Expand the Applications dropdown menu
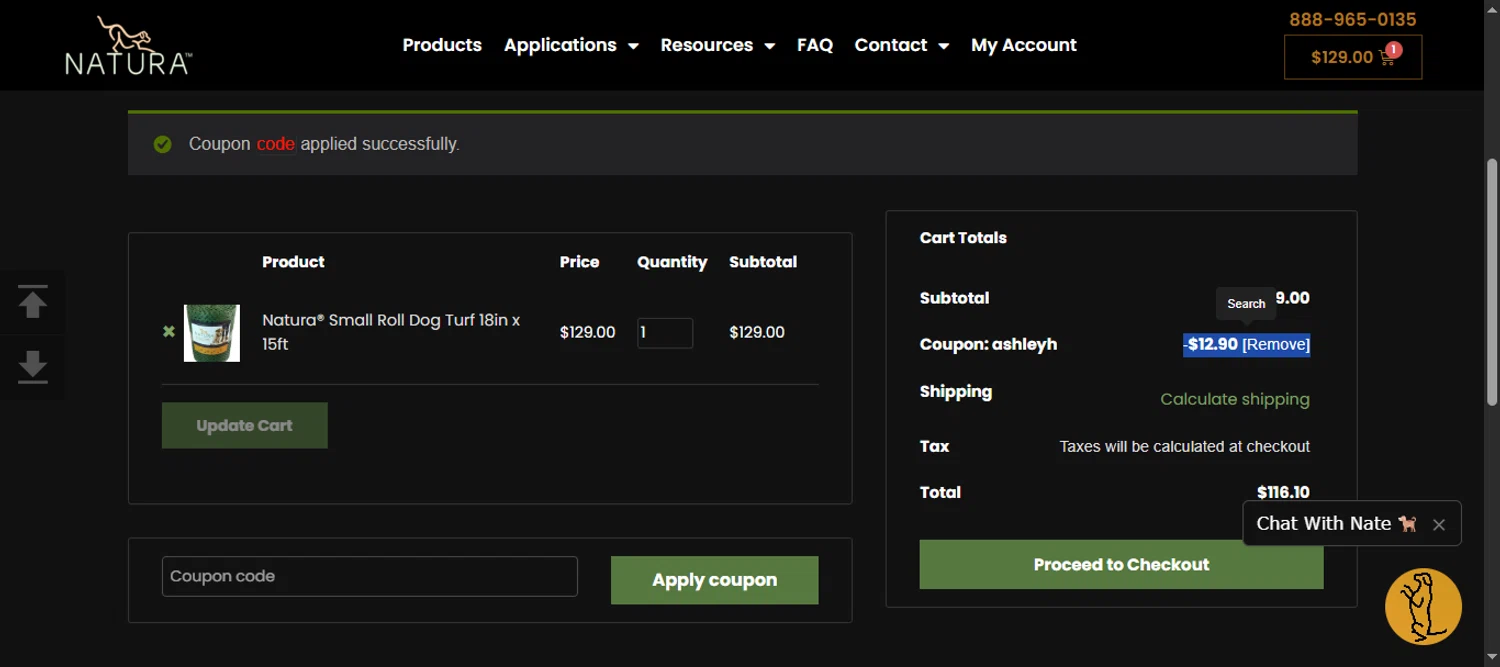This screenshot has height=667, width=1500. pyautogui.click(x=571, y=45)
